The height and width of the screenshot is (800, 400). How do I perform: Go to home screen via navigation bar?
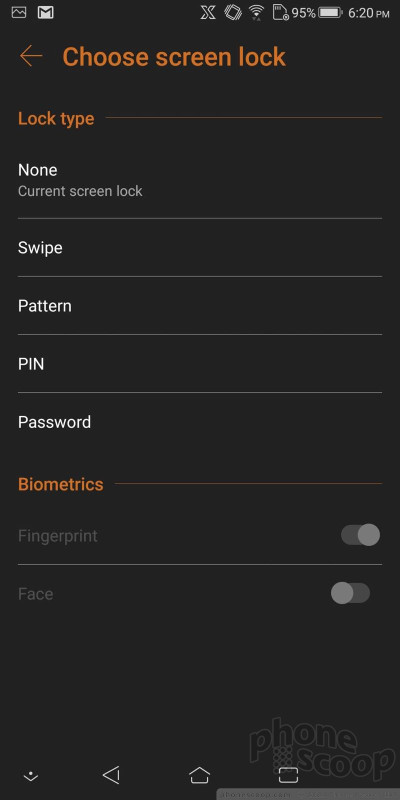(199, 775)
